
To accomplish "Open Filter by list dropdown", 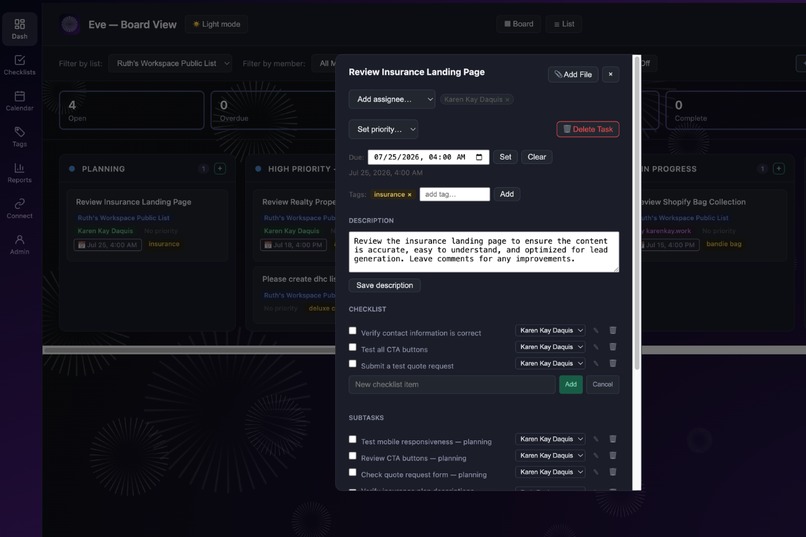I will (x=170, y=63).
